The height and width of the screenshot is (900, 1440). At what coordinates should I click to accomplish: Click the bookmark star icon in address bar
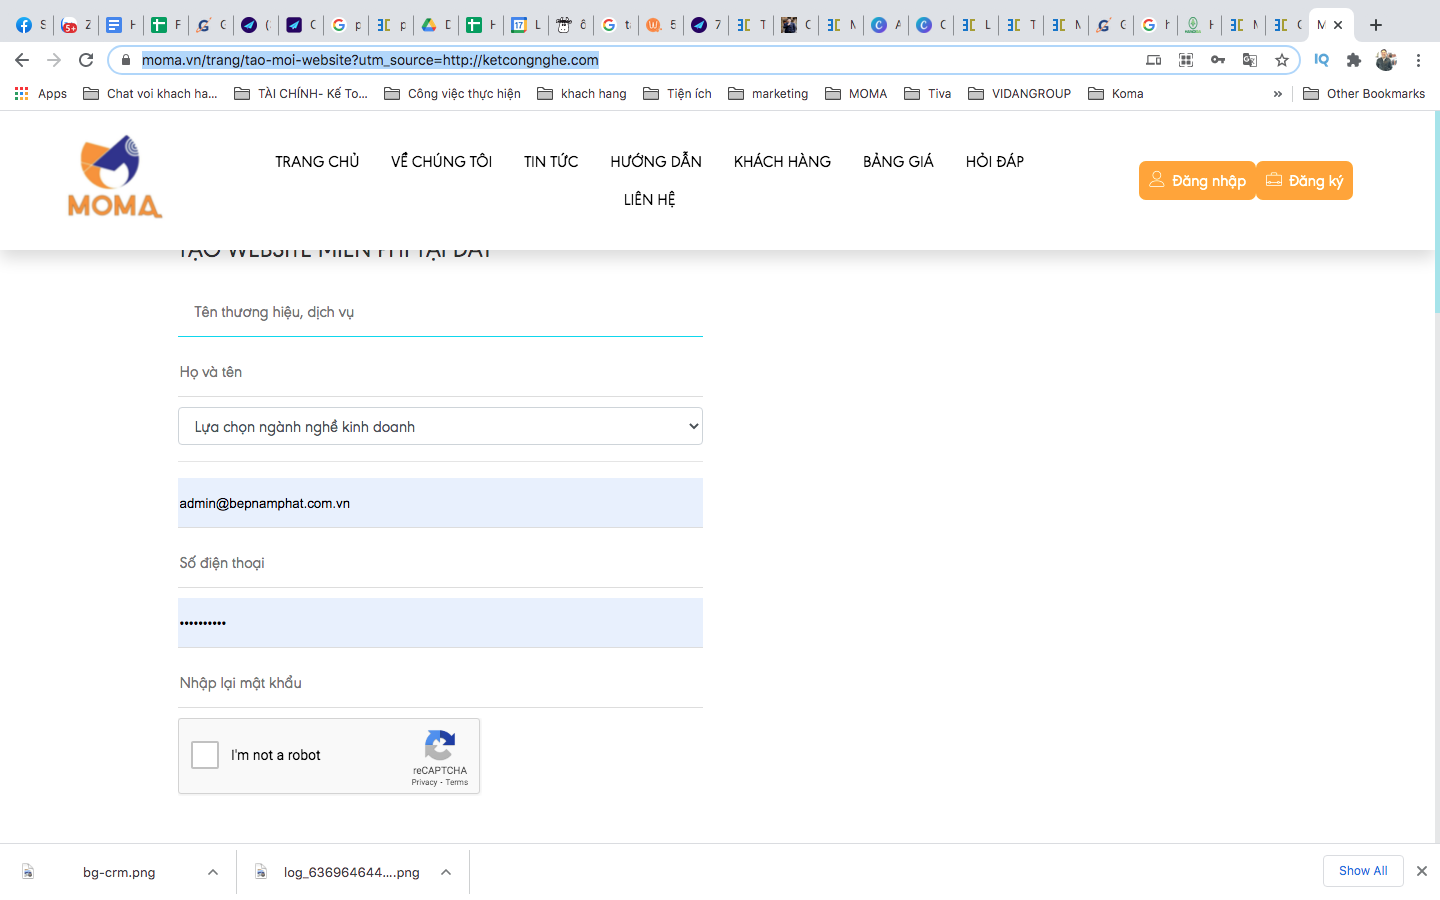click(1282, 60)
